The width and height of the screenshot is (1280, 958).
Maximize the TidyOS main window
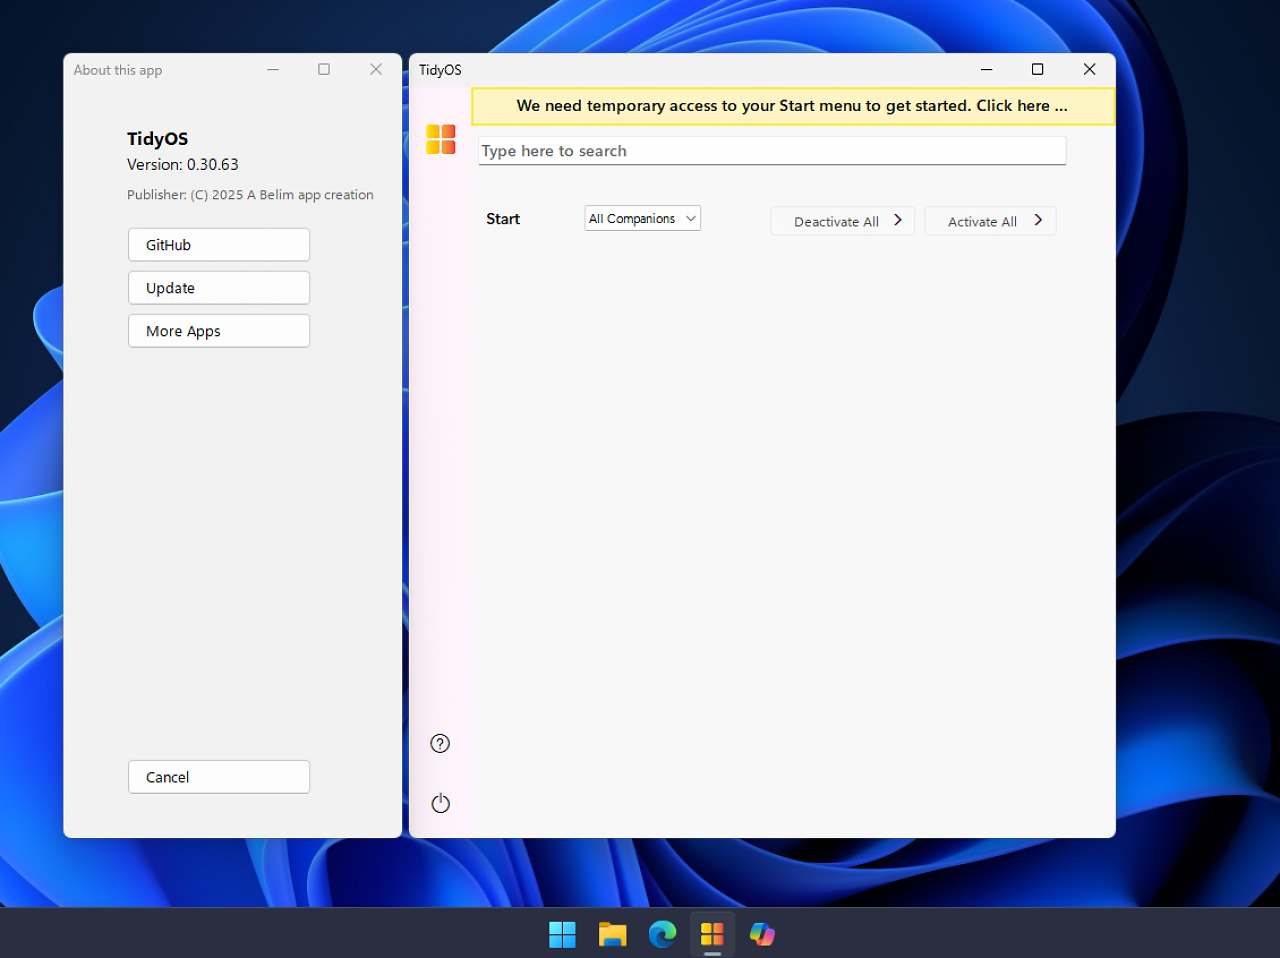pos(1038,69)
